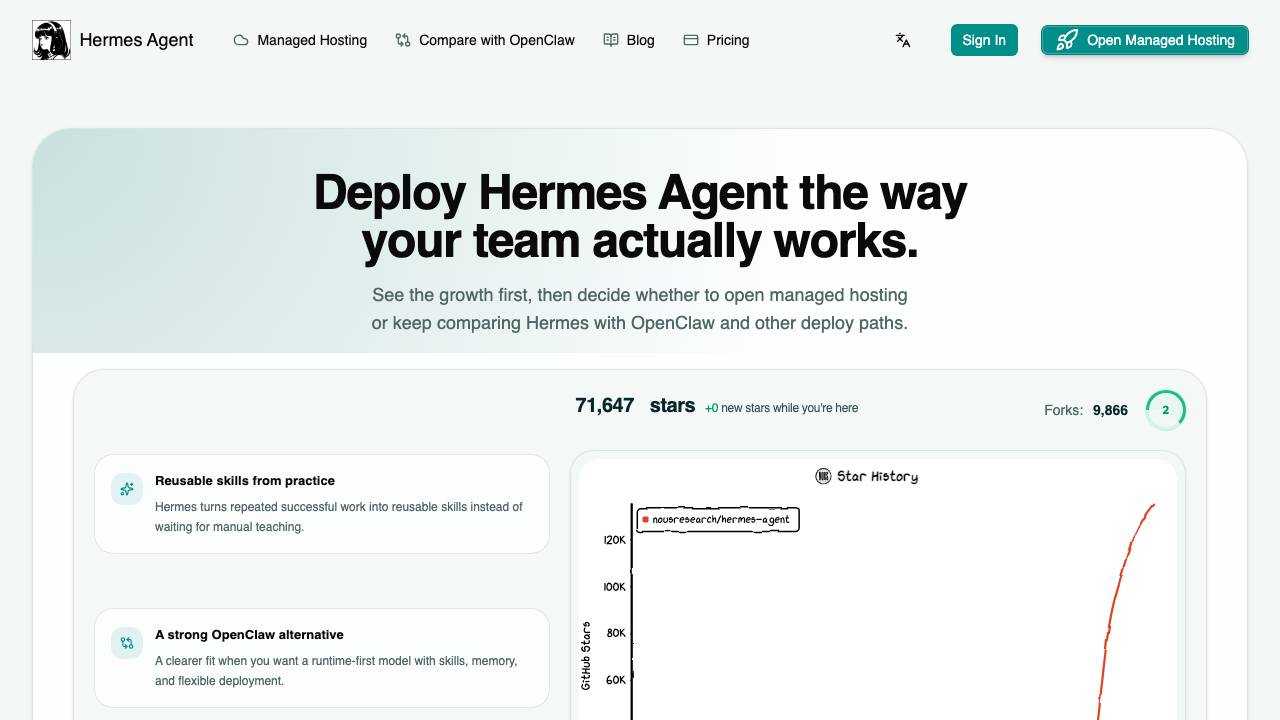The height and width of the screenshot is (720, 1280).
Task: Click the Forks 9,866 count
Action: tap(1086, 410)
